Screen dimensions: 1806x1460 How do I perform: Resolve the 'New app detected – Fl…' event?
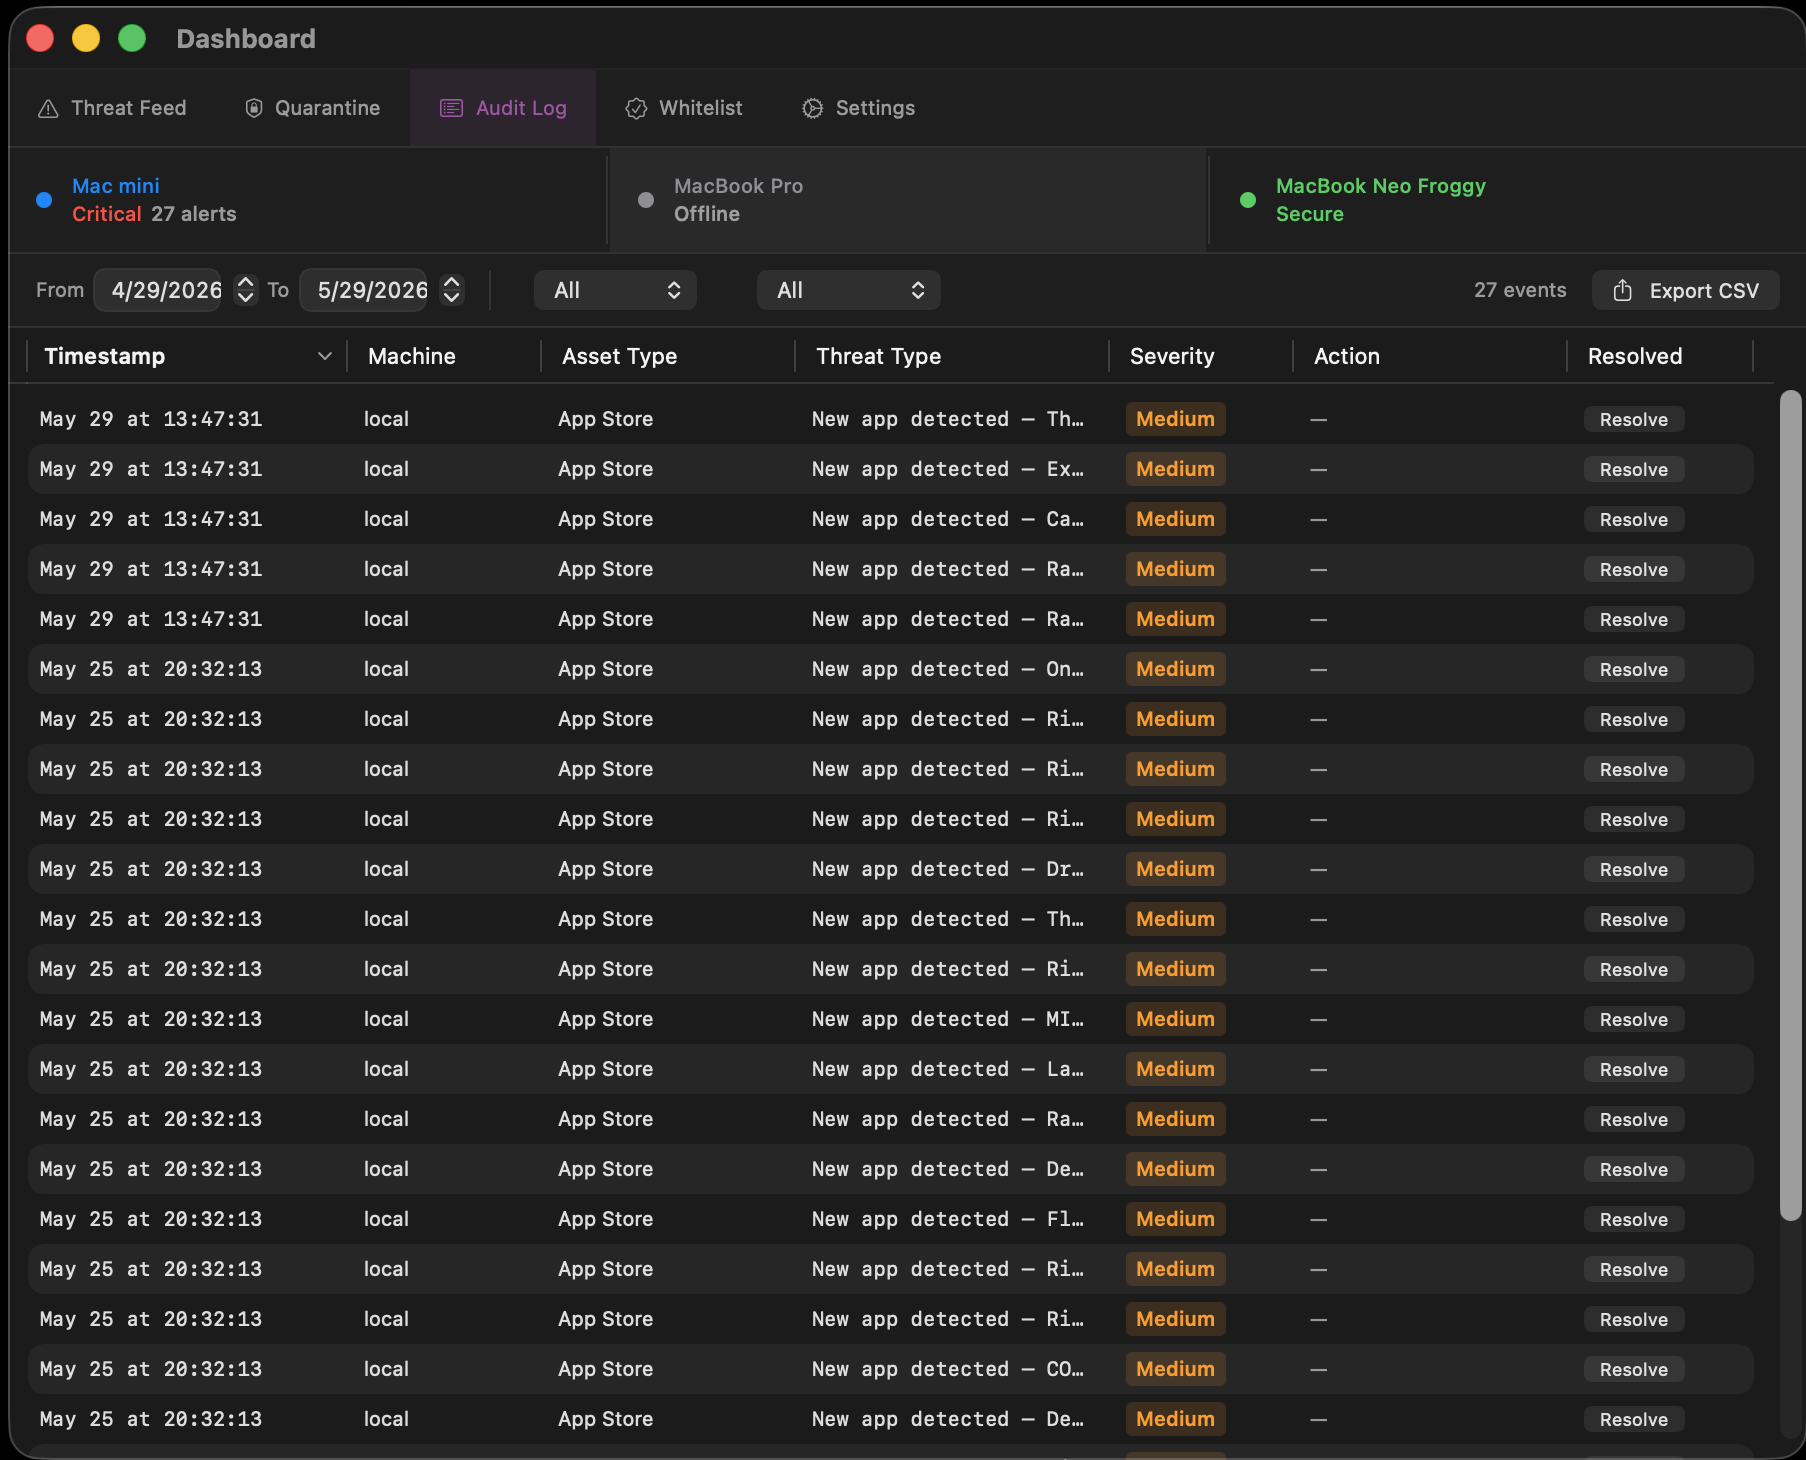pos(1634,1219)
